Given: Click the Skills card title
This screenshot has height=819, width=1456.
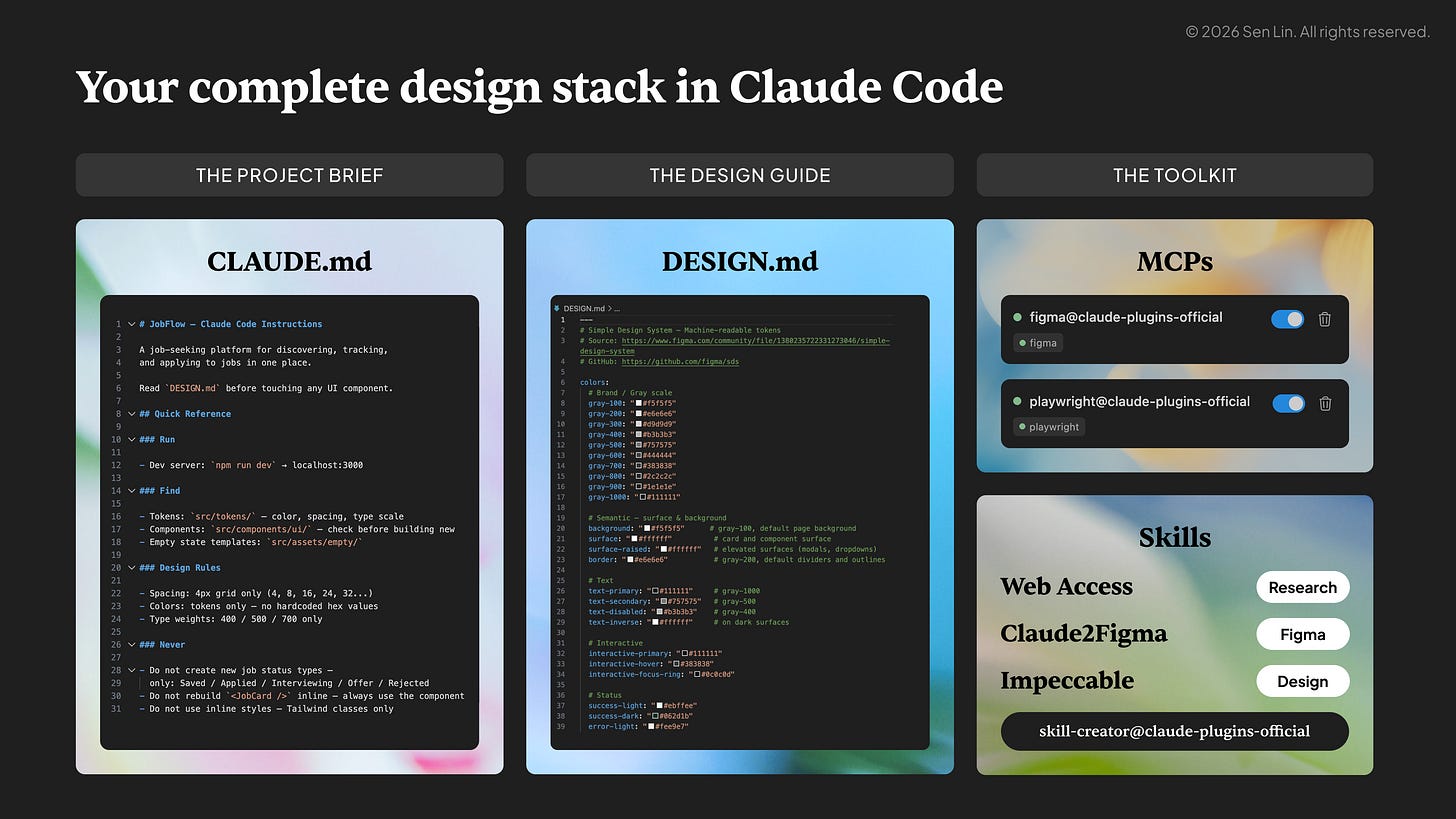Looking at the screenshot, I should [x=1175, y=538].
